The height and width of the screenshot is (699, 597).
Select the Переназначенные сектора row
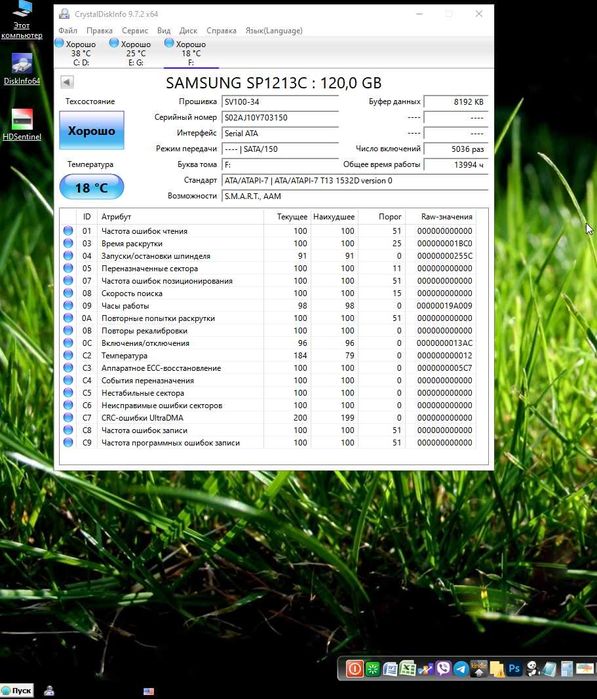click(x=268, y=268)
